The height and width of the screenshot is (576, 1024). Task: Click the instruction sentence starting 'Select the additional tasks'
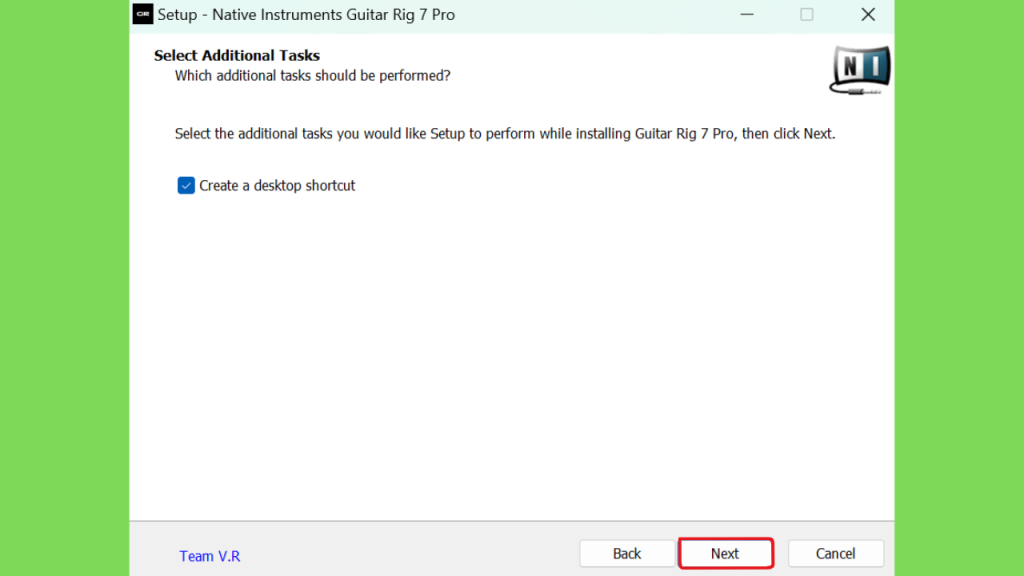pos(505,134)
